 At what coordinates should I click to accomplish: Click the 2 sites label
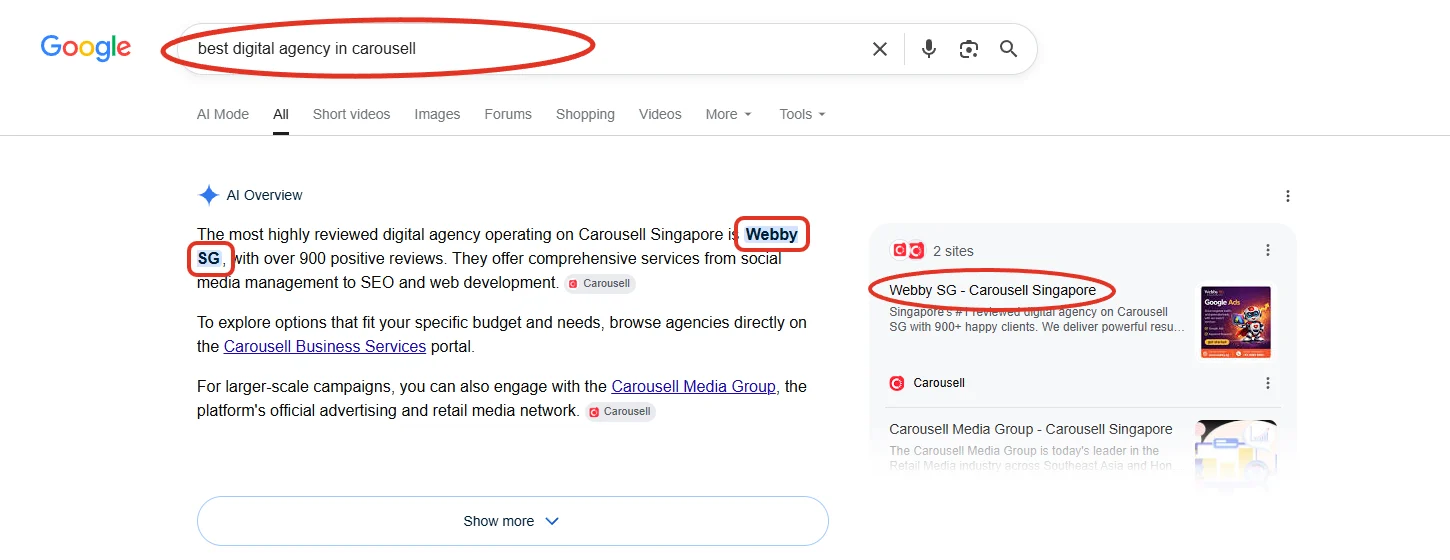click(953, 251)
